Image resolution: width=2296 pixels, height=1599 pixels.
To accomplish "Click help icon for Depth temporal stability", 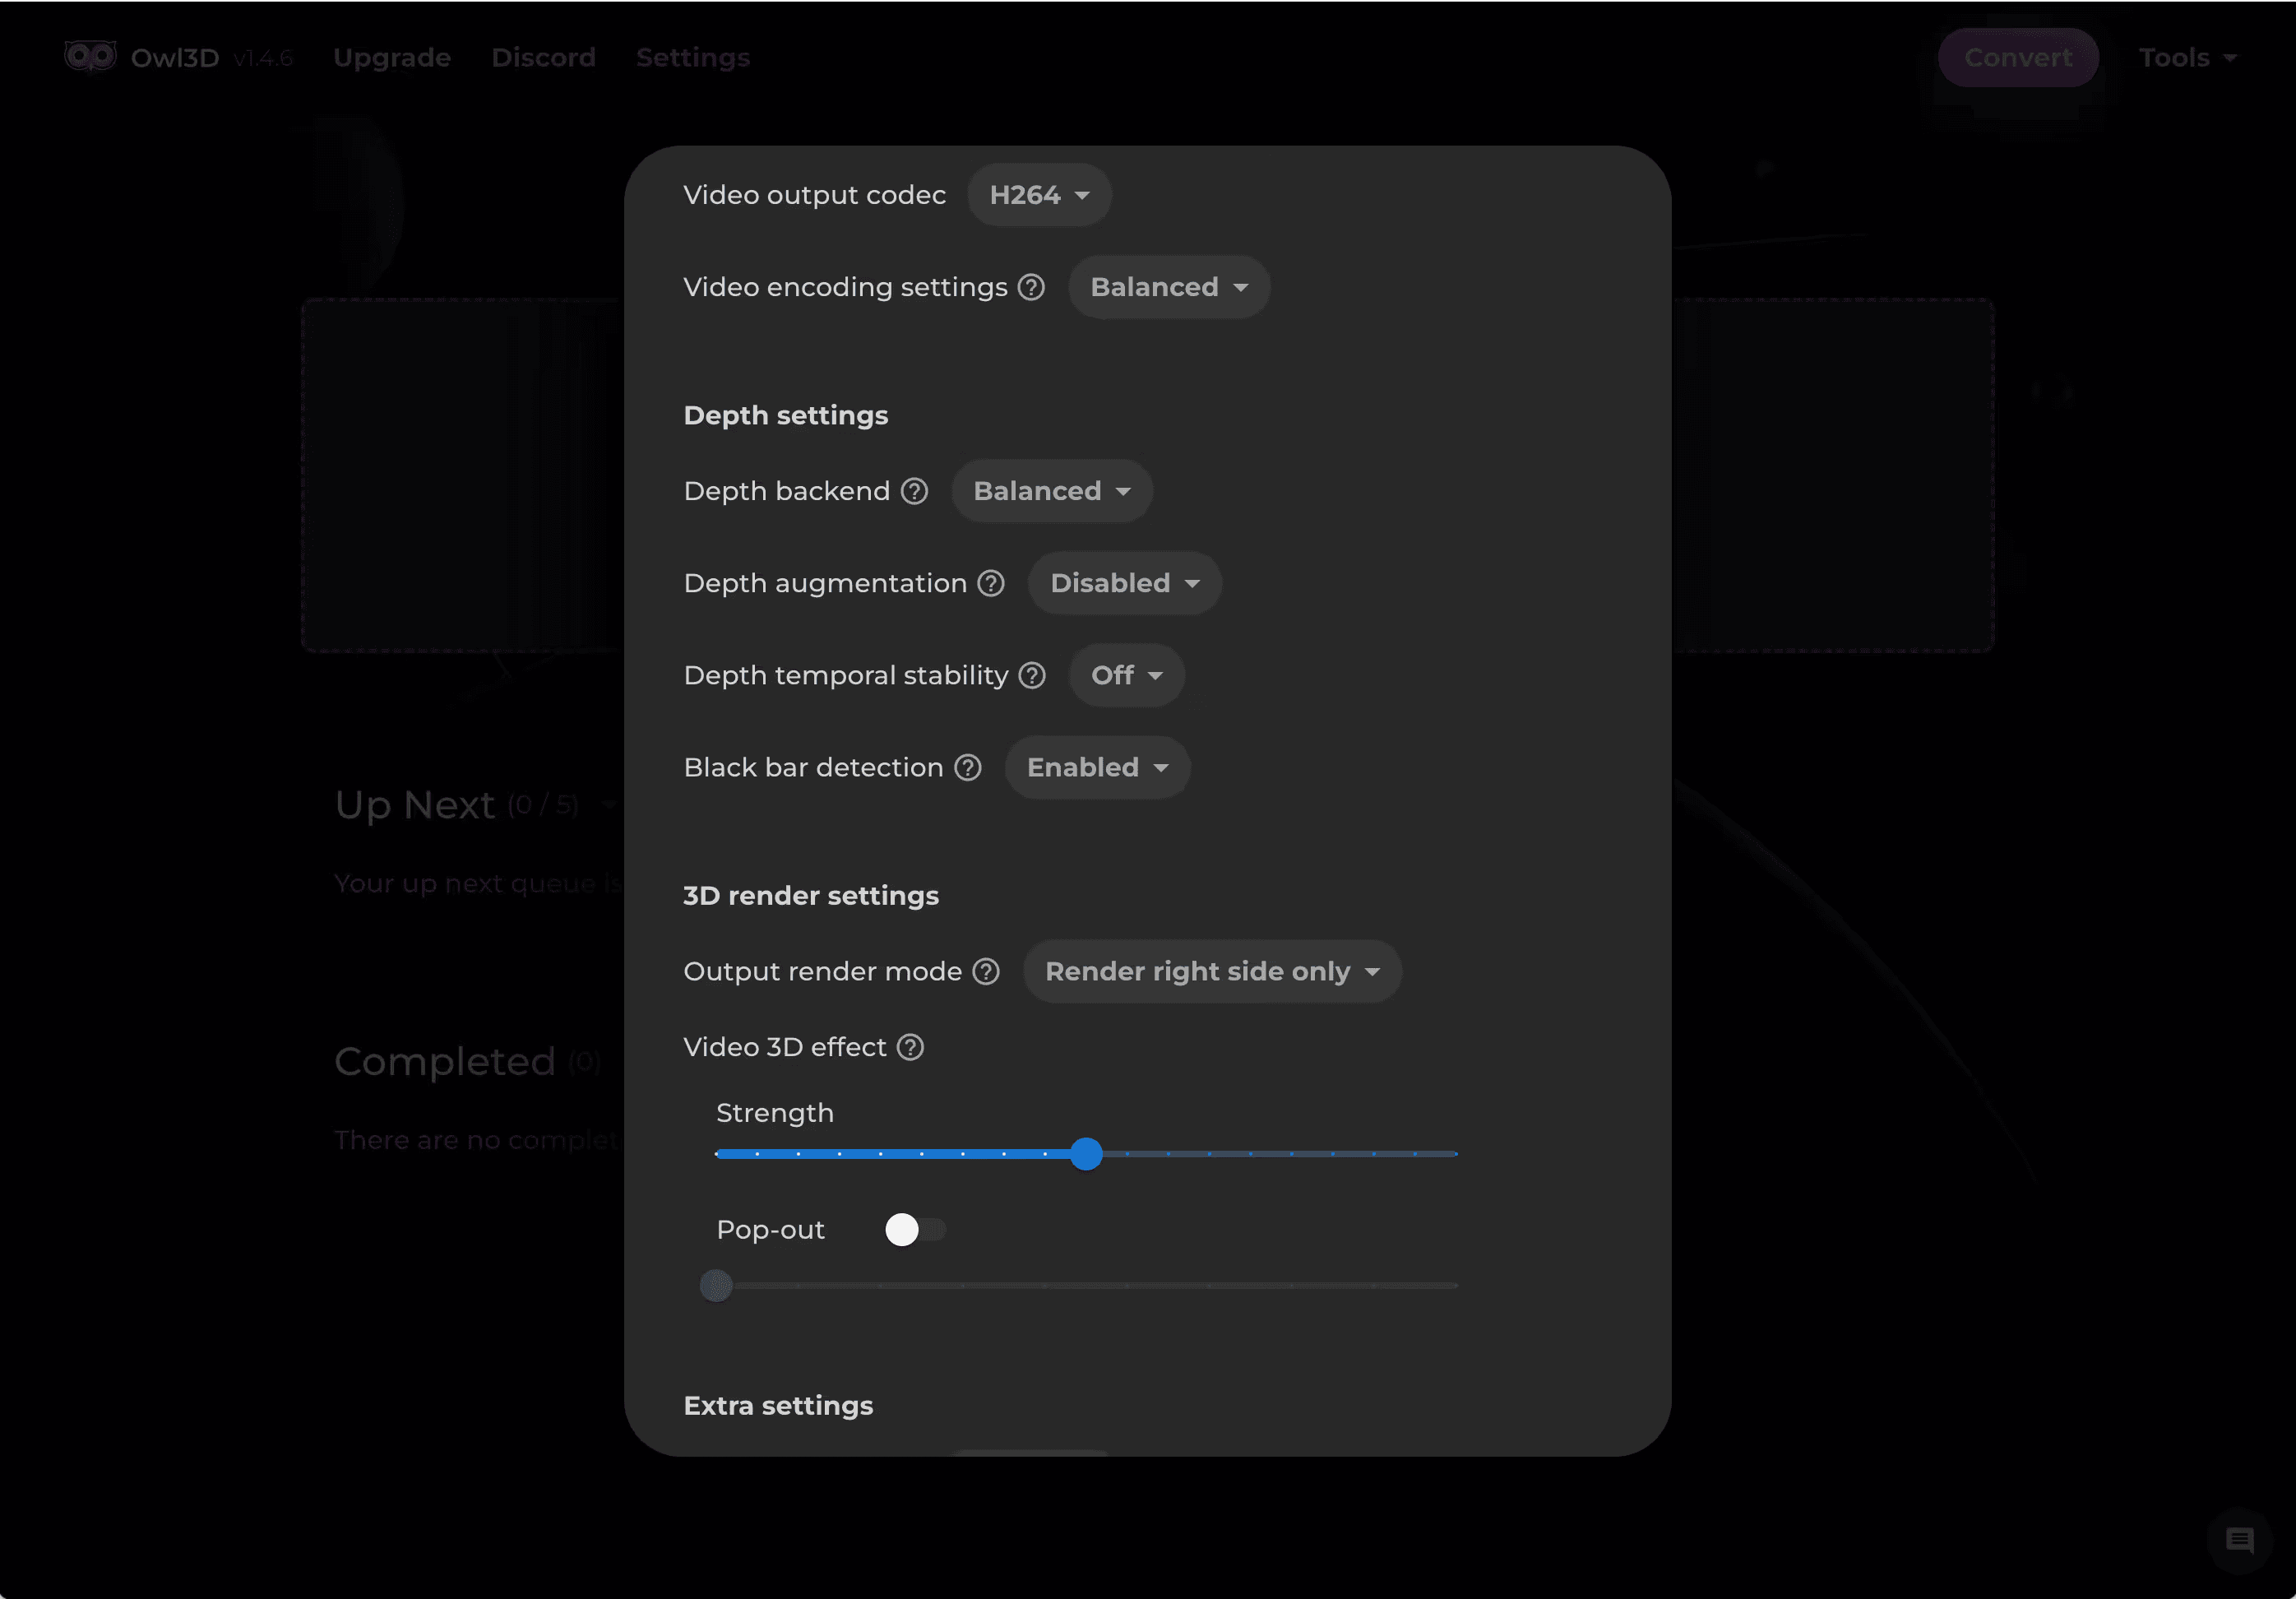I will tap(1032, 675).
